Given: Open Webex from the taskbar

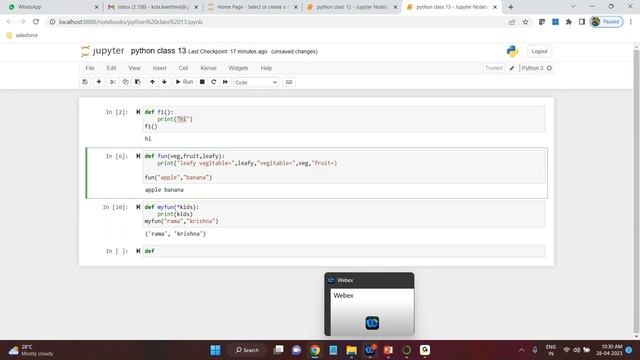Looking at the screenshot, I should pos(370,350).
